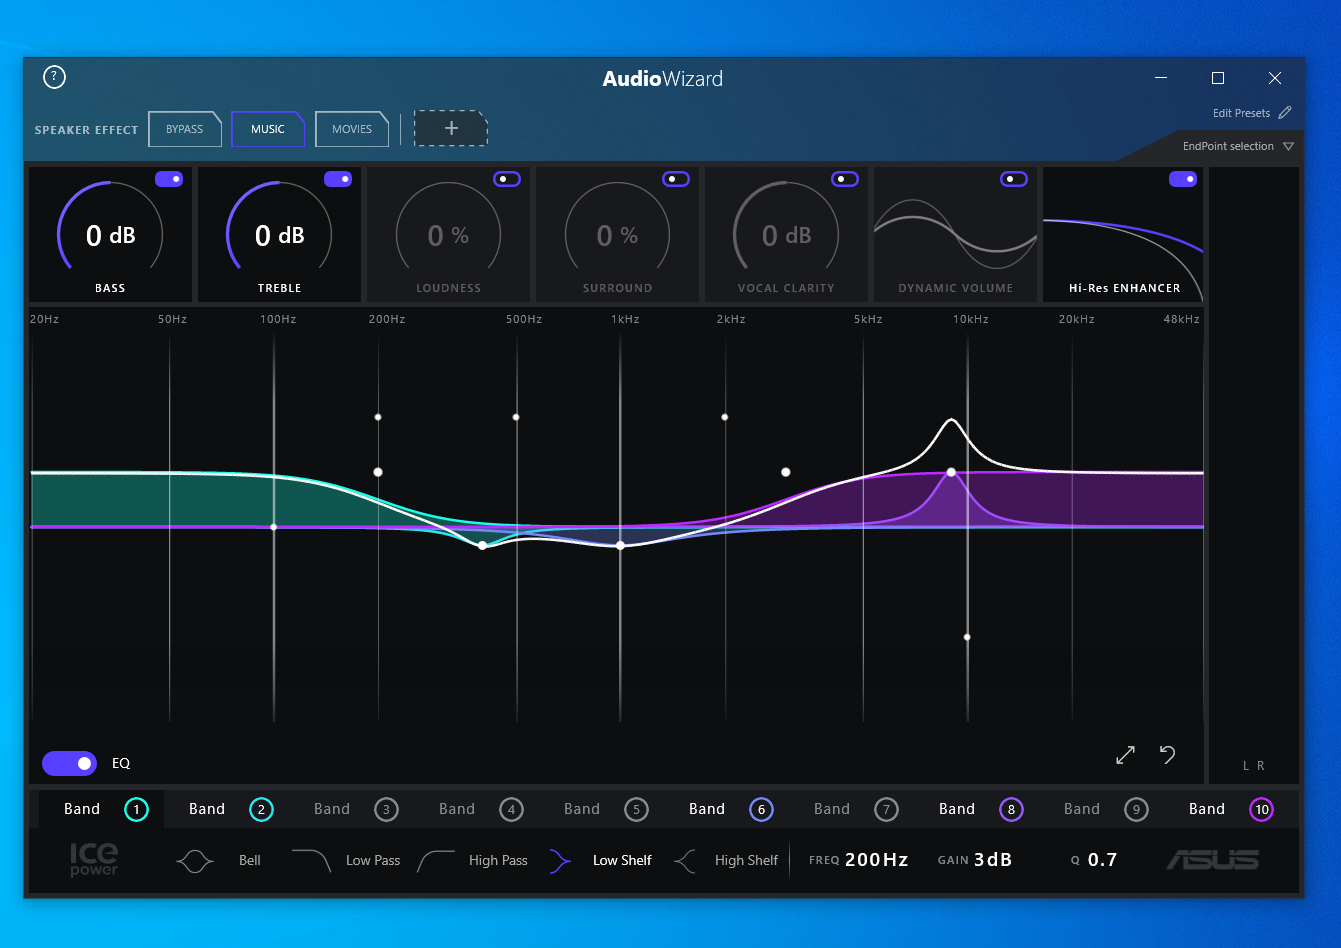Click the Band 5 circle number

636,809
